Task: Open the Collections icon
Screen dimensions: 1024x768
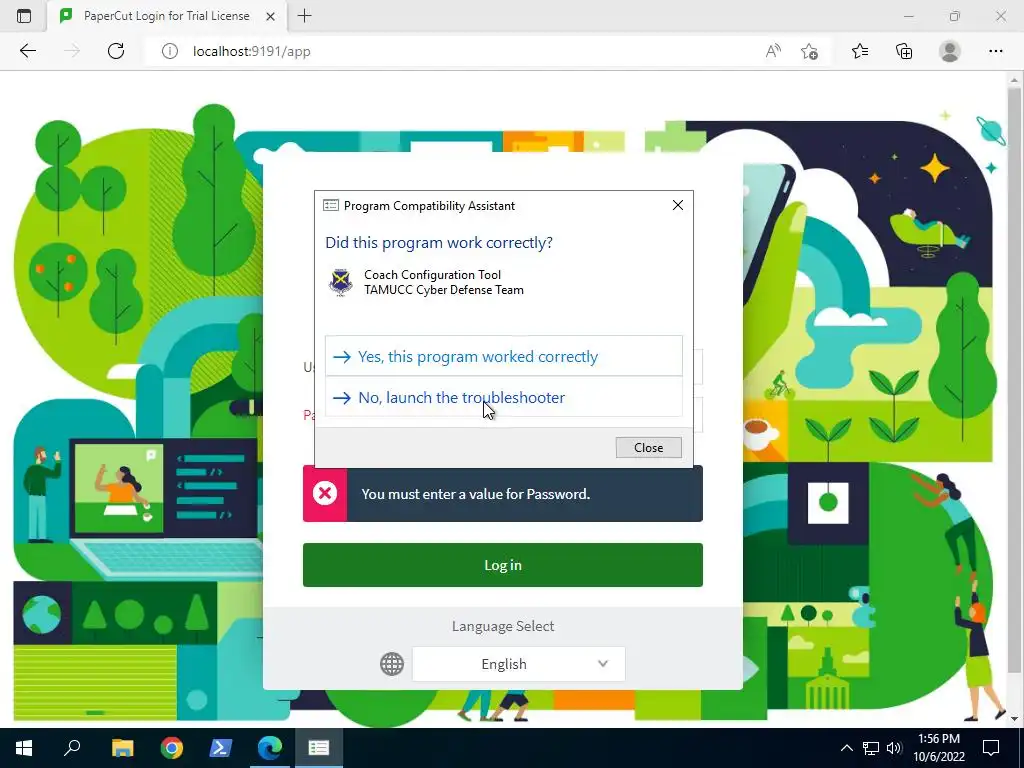Action: [904, 51]
